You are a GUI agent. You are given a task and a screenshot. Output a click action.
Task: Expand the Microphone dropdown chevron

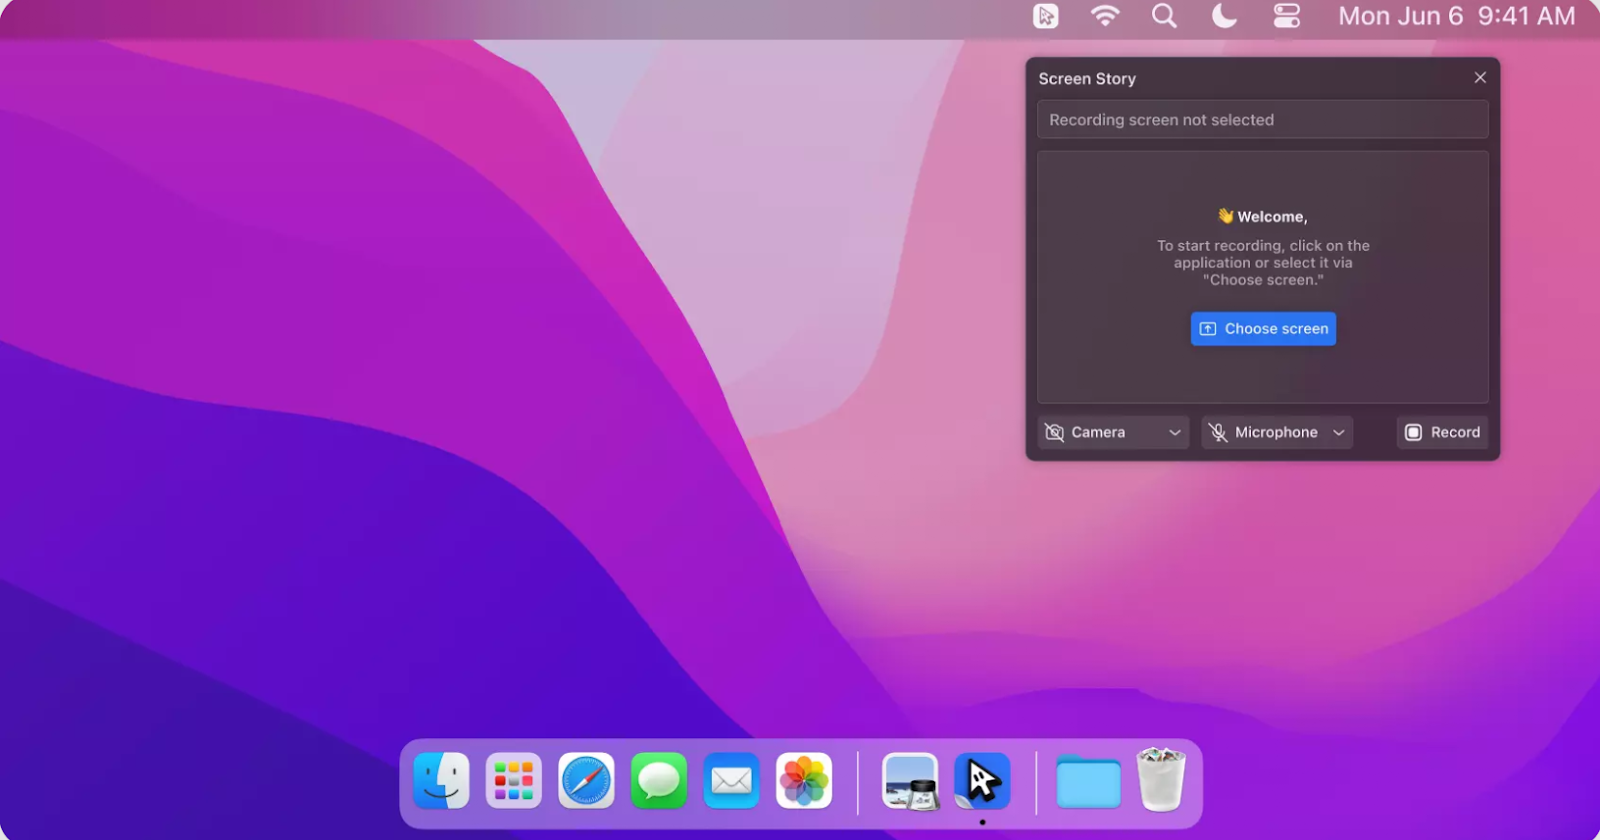[1339, 433]
